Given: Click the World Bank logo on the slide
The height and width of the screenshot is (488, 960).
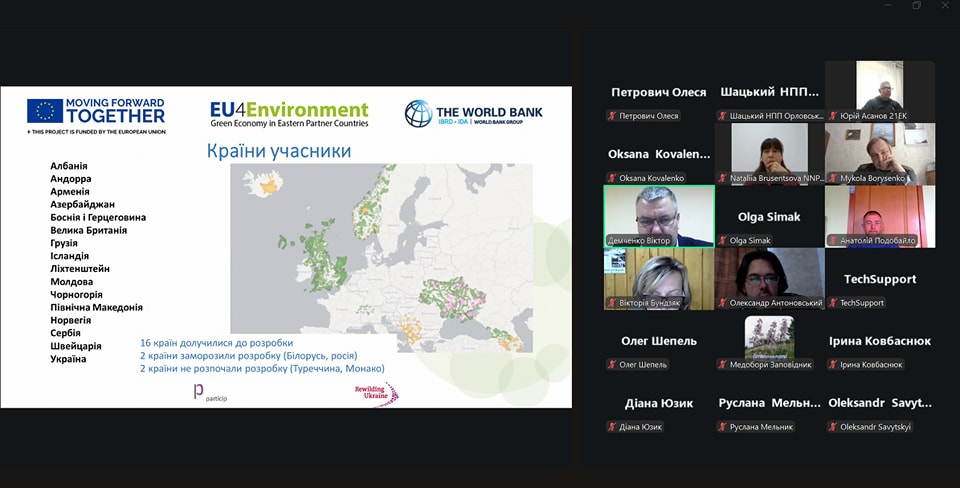Looking at the screenshot, I should pyautogui.click(x=474, y=113).
